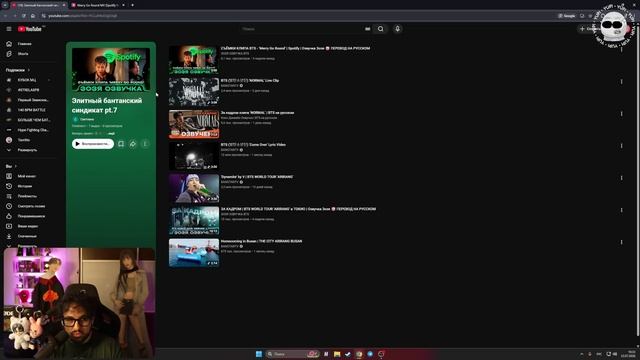
Task: Open a new browser tab
Action: (x=132, y=5)
